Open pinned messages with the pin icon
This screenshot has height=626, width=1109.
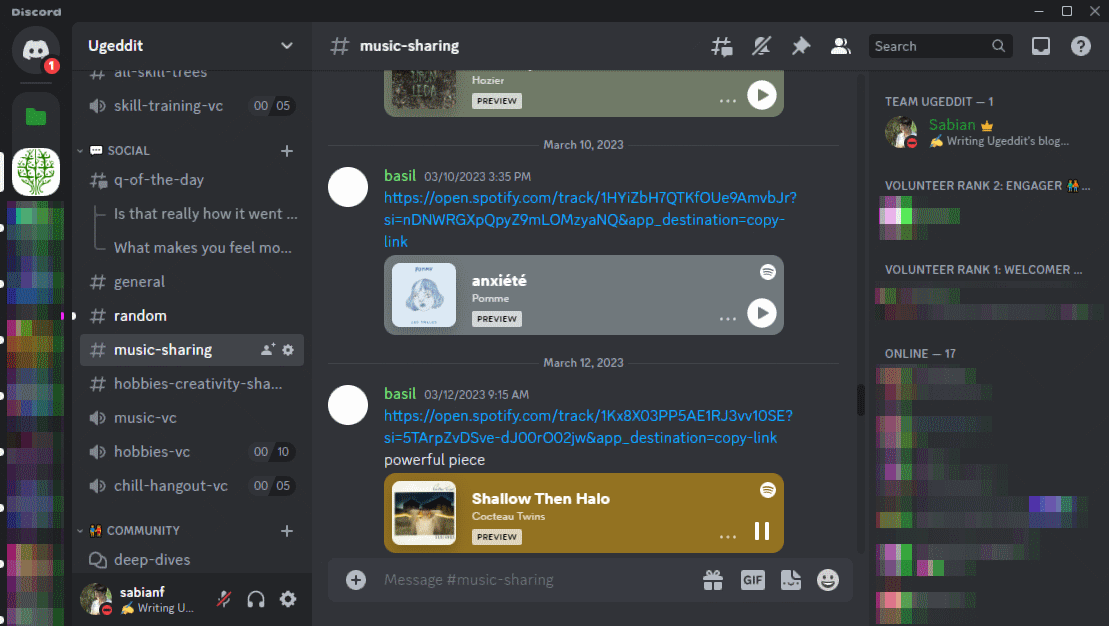(x=801, y=46)
